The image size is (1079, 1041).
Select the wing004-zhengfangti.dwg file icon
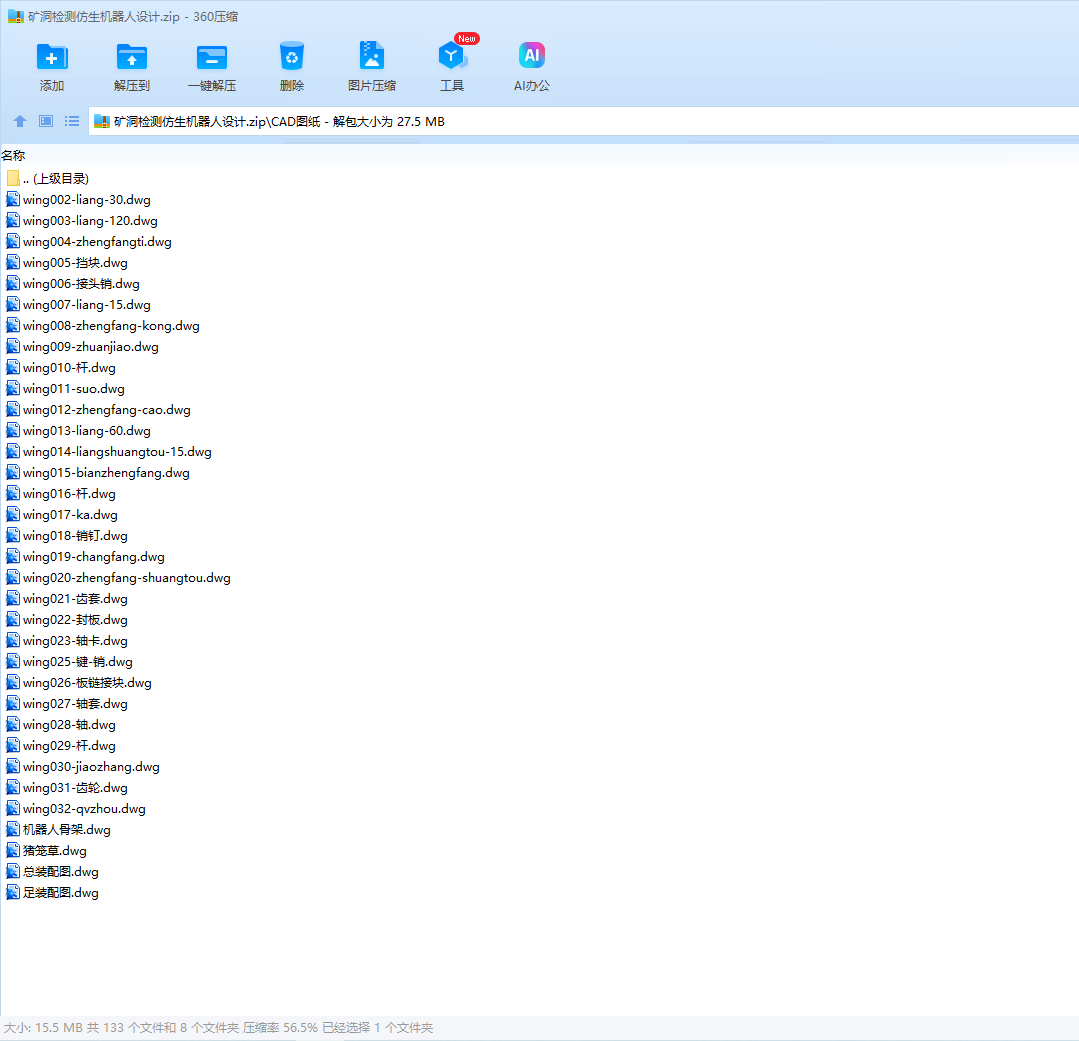(x=13, y=242)
